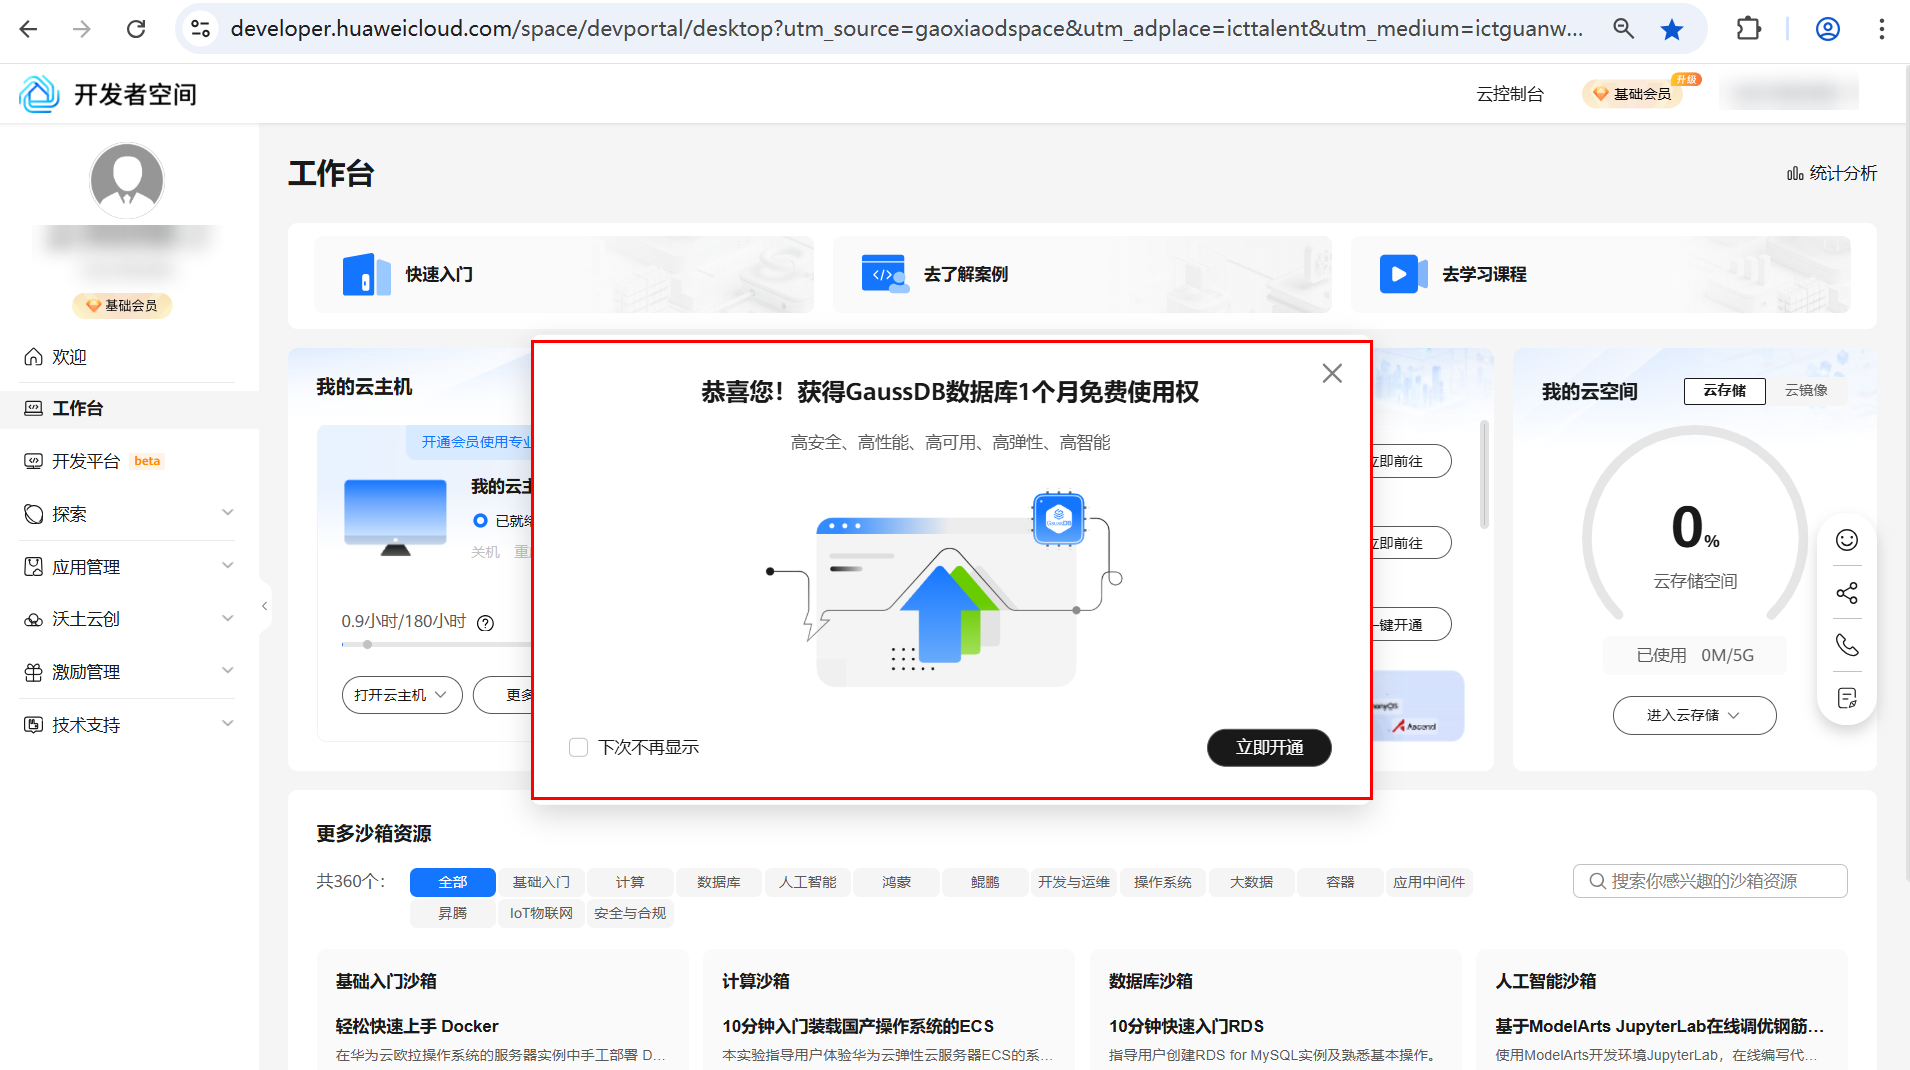
Task: Click the help icon beside 180小时
Action: (x=486, y=623)
